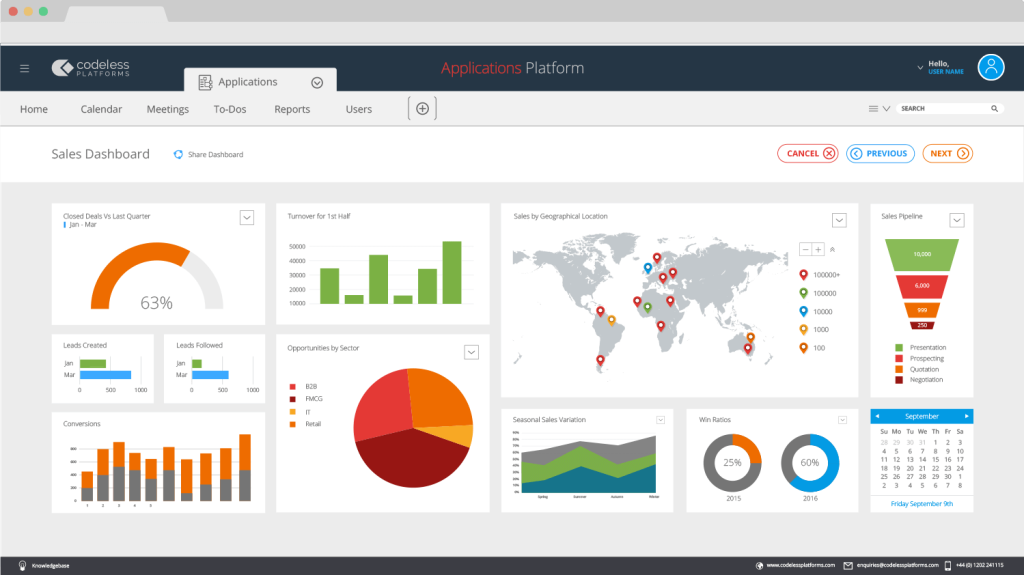
Task: Zoom in on the map with plus
Action: pos(818,249)
